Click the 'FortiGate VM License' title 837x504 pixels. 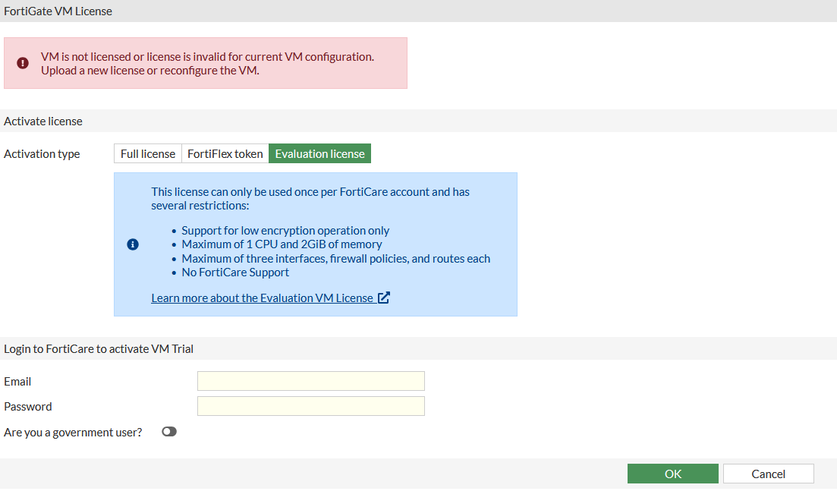(x=58, y=11)
